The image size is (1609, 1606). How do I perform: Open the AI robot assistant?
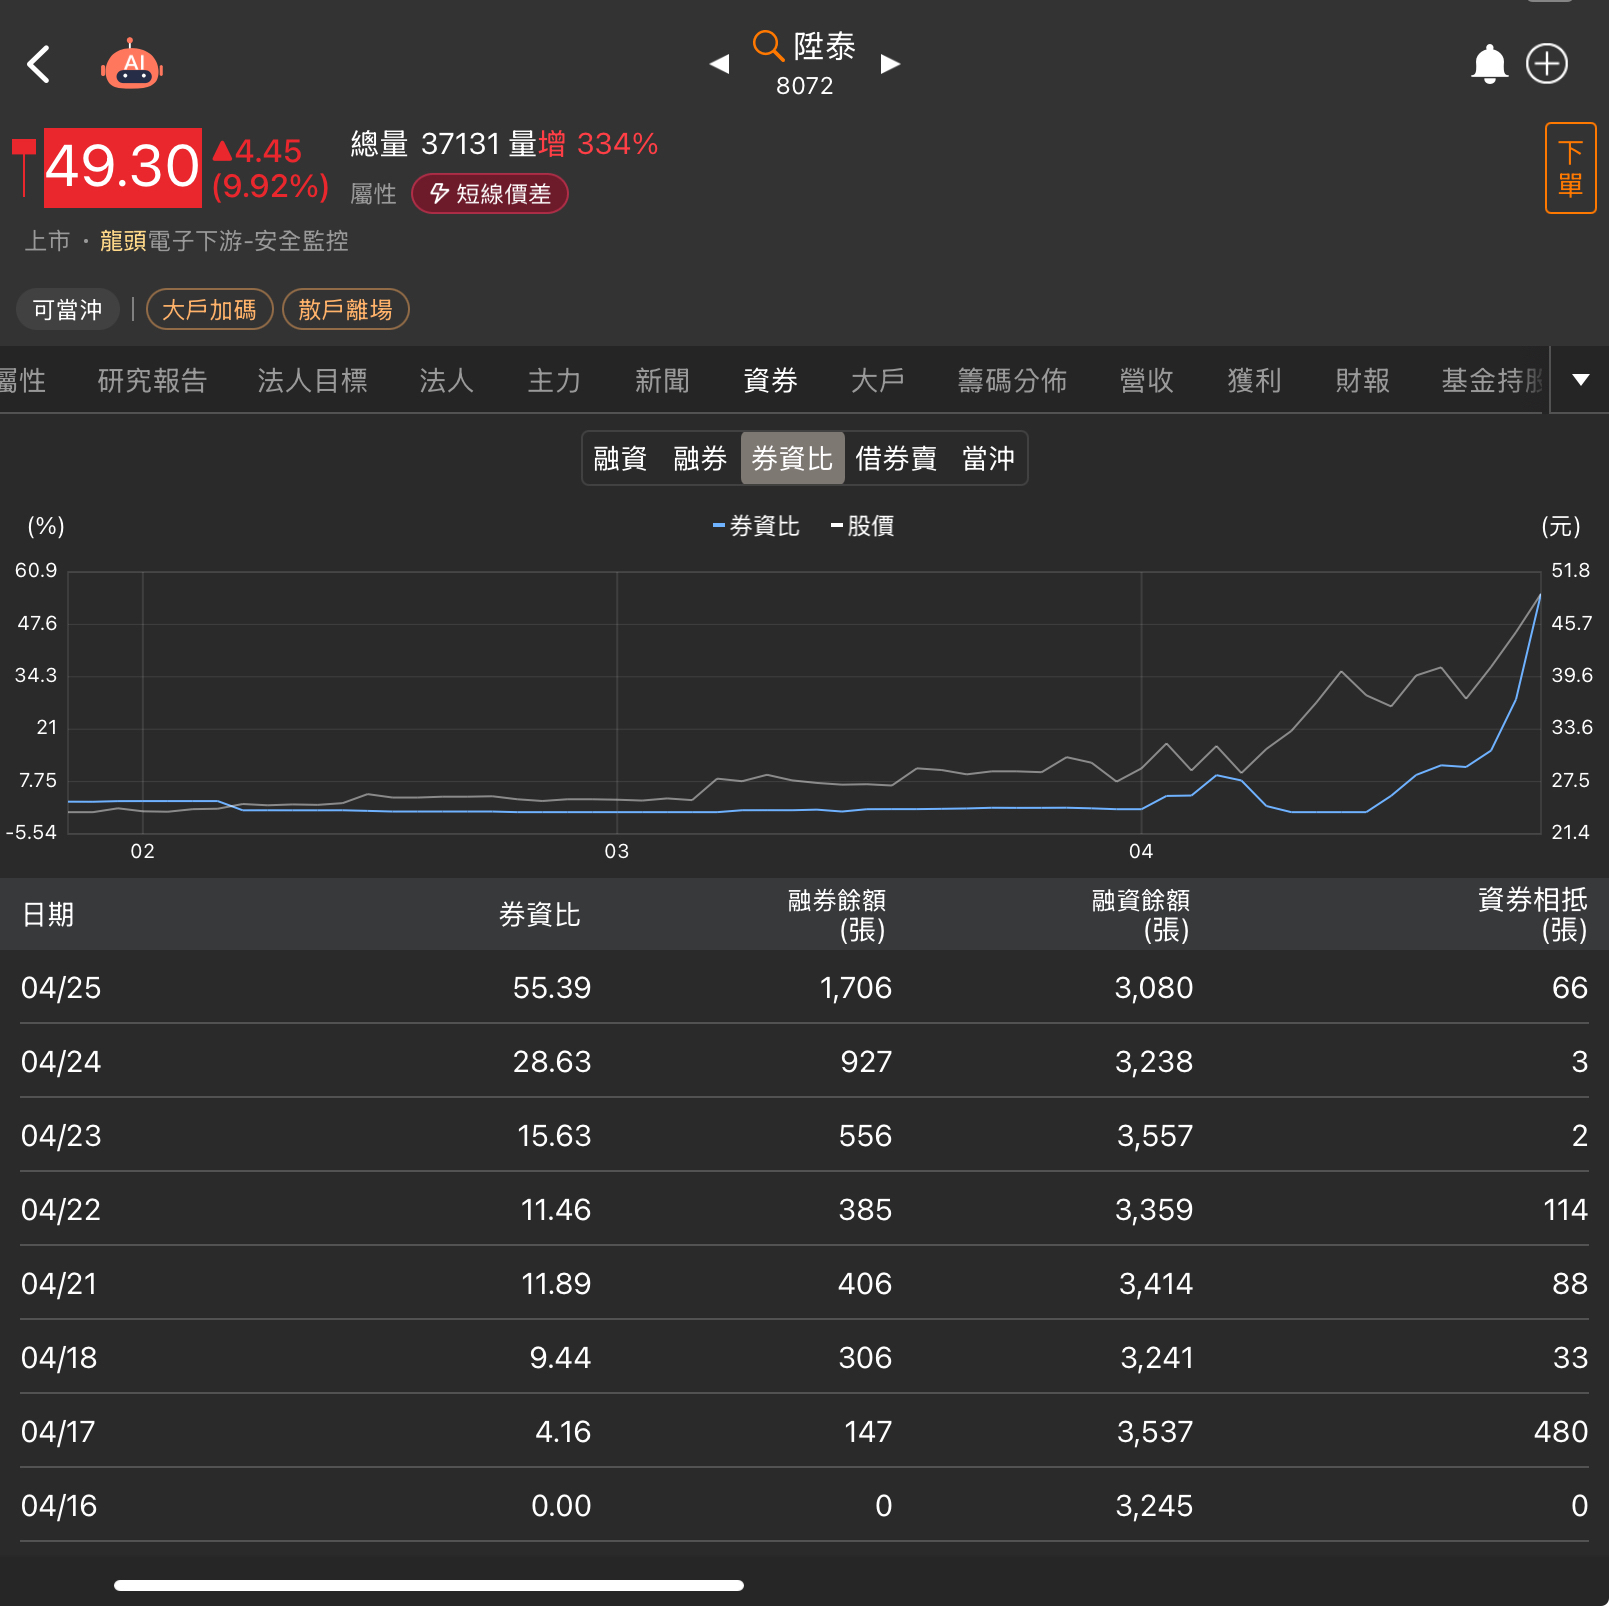coord(132,65)
